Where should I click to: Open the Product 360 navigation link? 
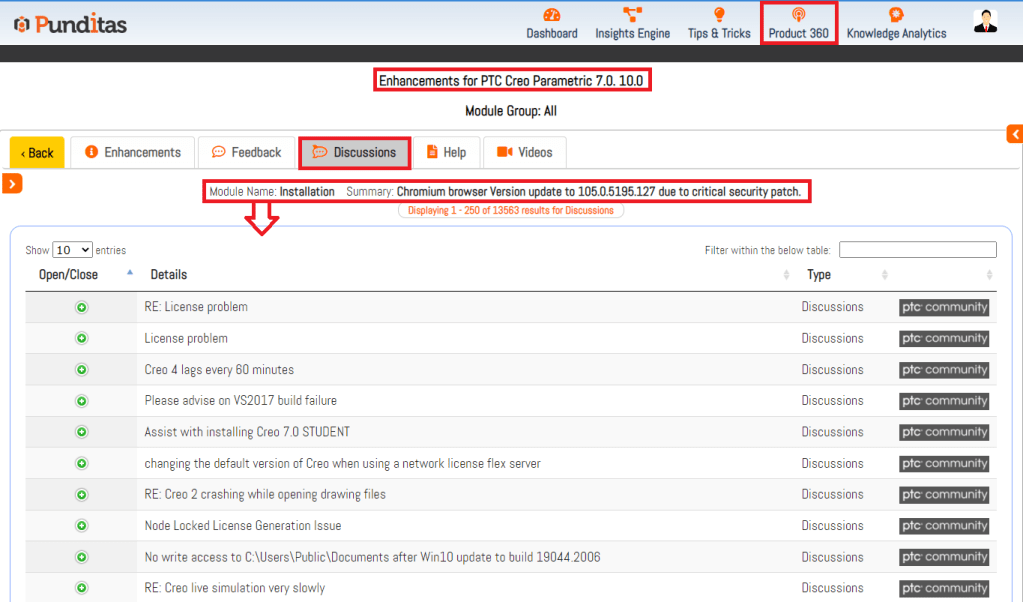coord(798,24)
